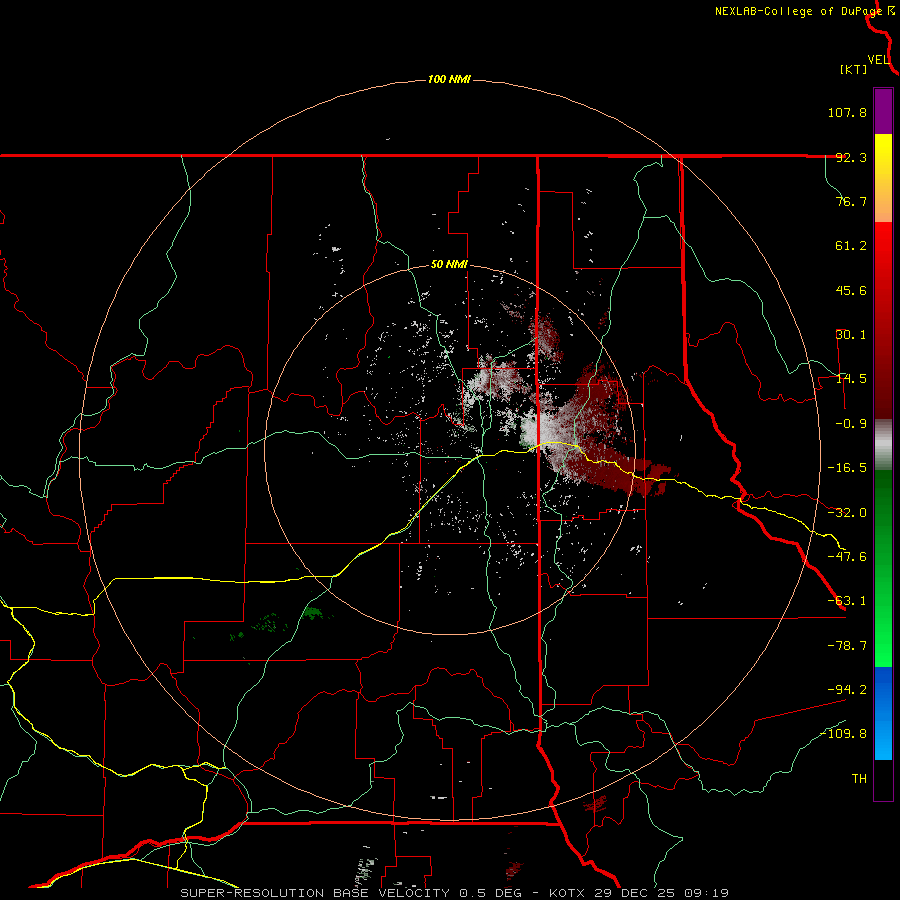
Task: Pick the blue segment of the velocity color bar
Action: [883, 713]
